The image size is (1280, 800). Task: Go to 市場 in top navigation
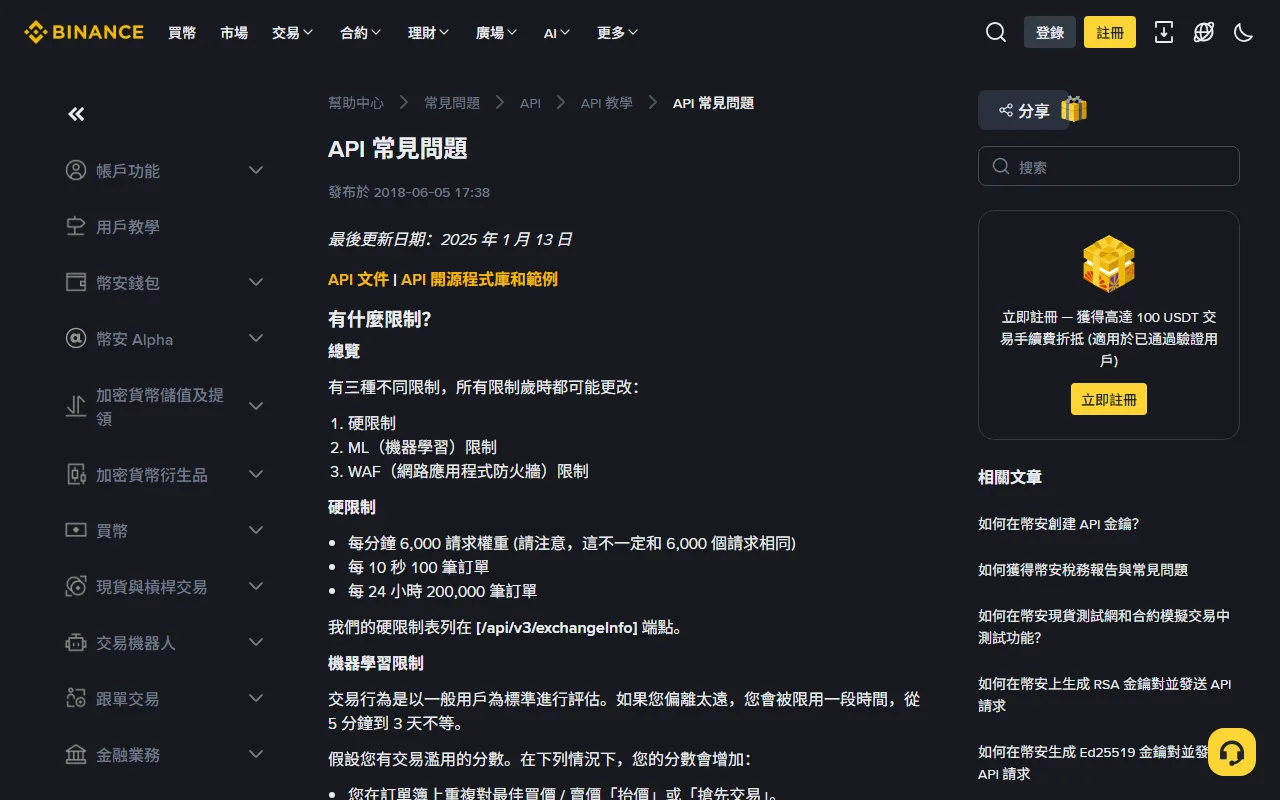tap(234, 32)
